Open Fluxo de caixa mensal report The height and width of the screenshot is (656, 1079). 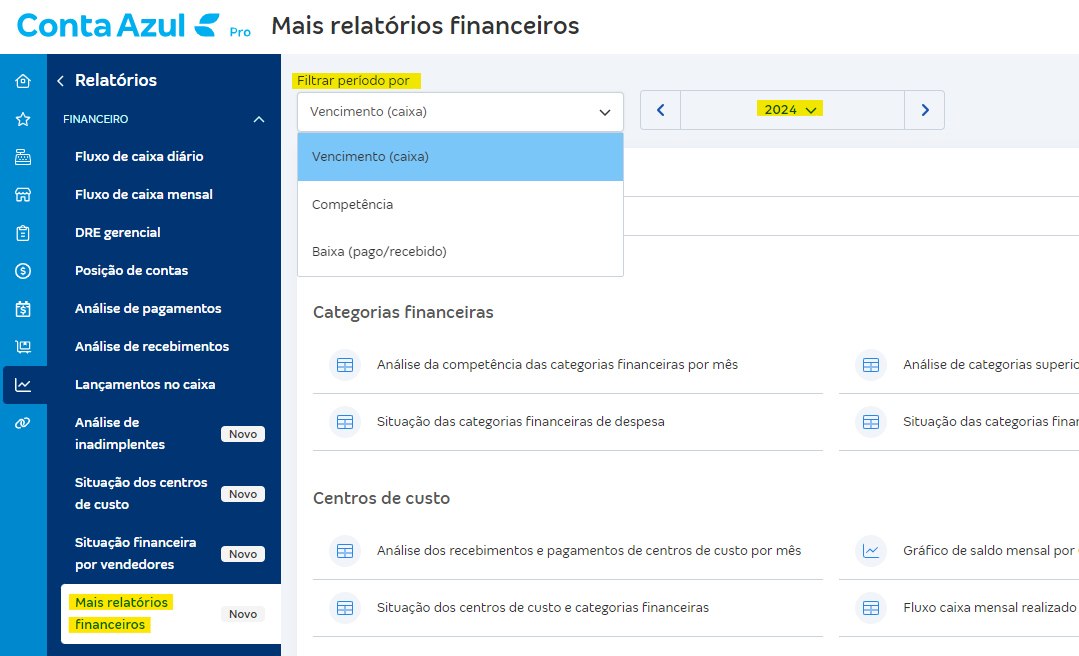[x=144, y=194]
